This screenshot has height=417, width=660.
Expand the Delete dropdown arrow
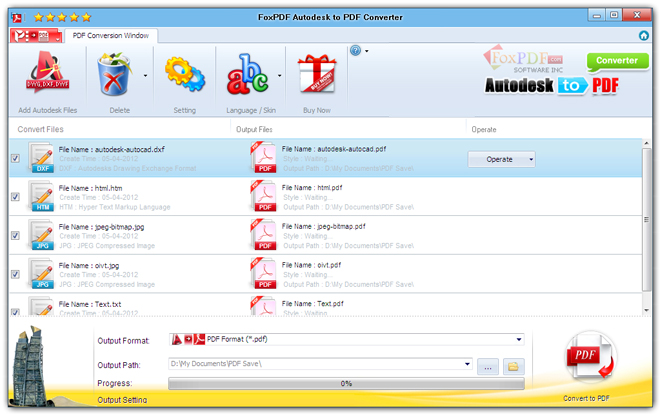point(146,76)
